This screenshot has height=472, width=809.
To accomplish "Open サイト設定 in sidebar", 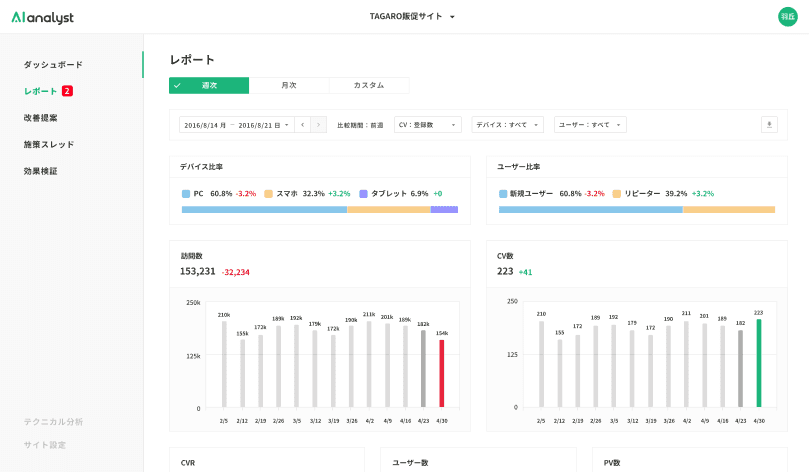I will [x=44, y=445].
